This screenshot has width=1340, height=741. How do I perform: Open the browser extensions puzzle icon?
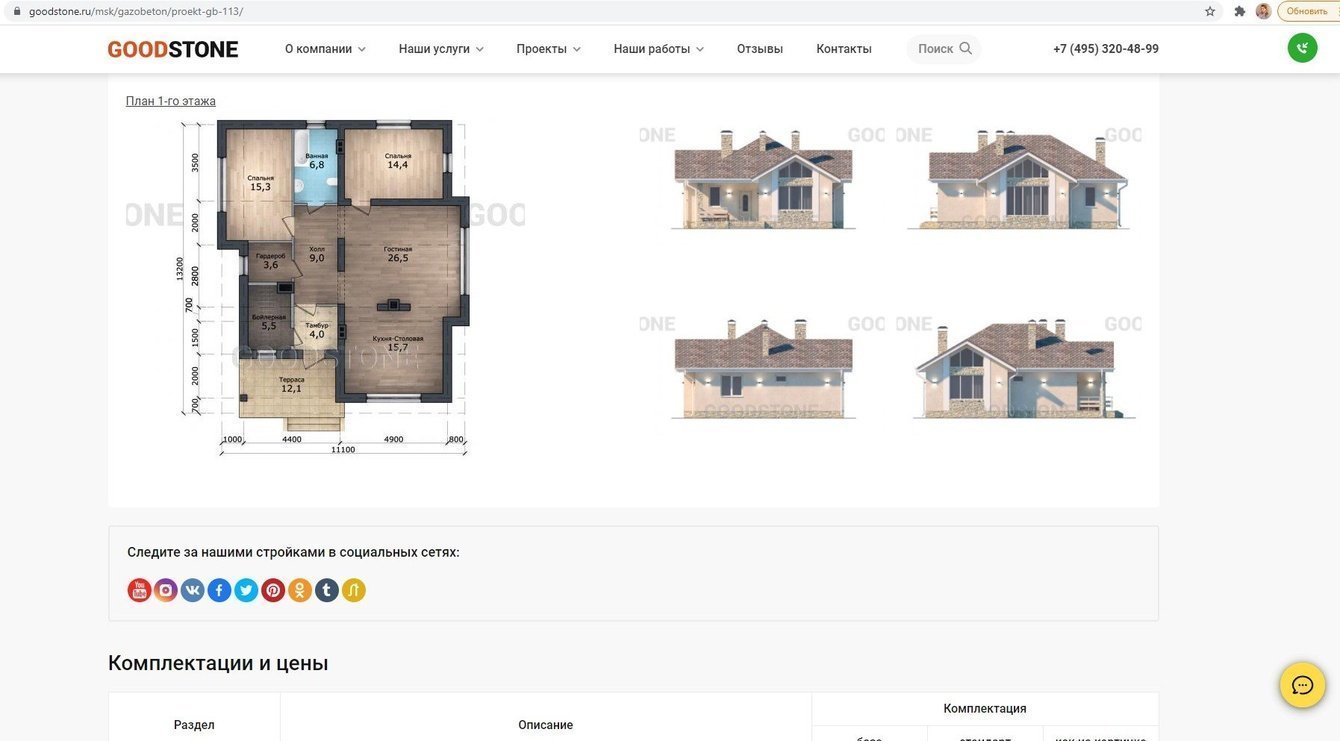click(1240, 11)
